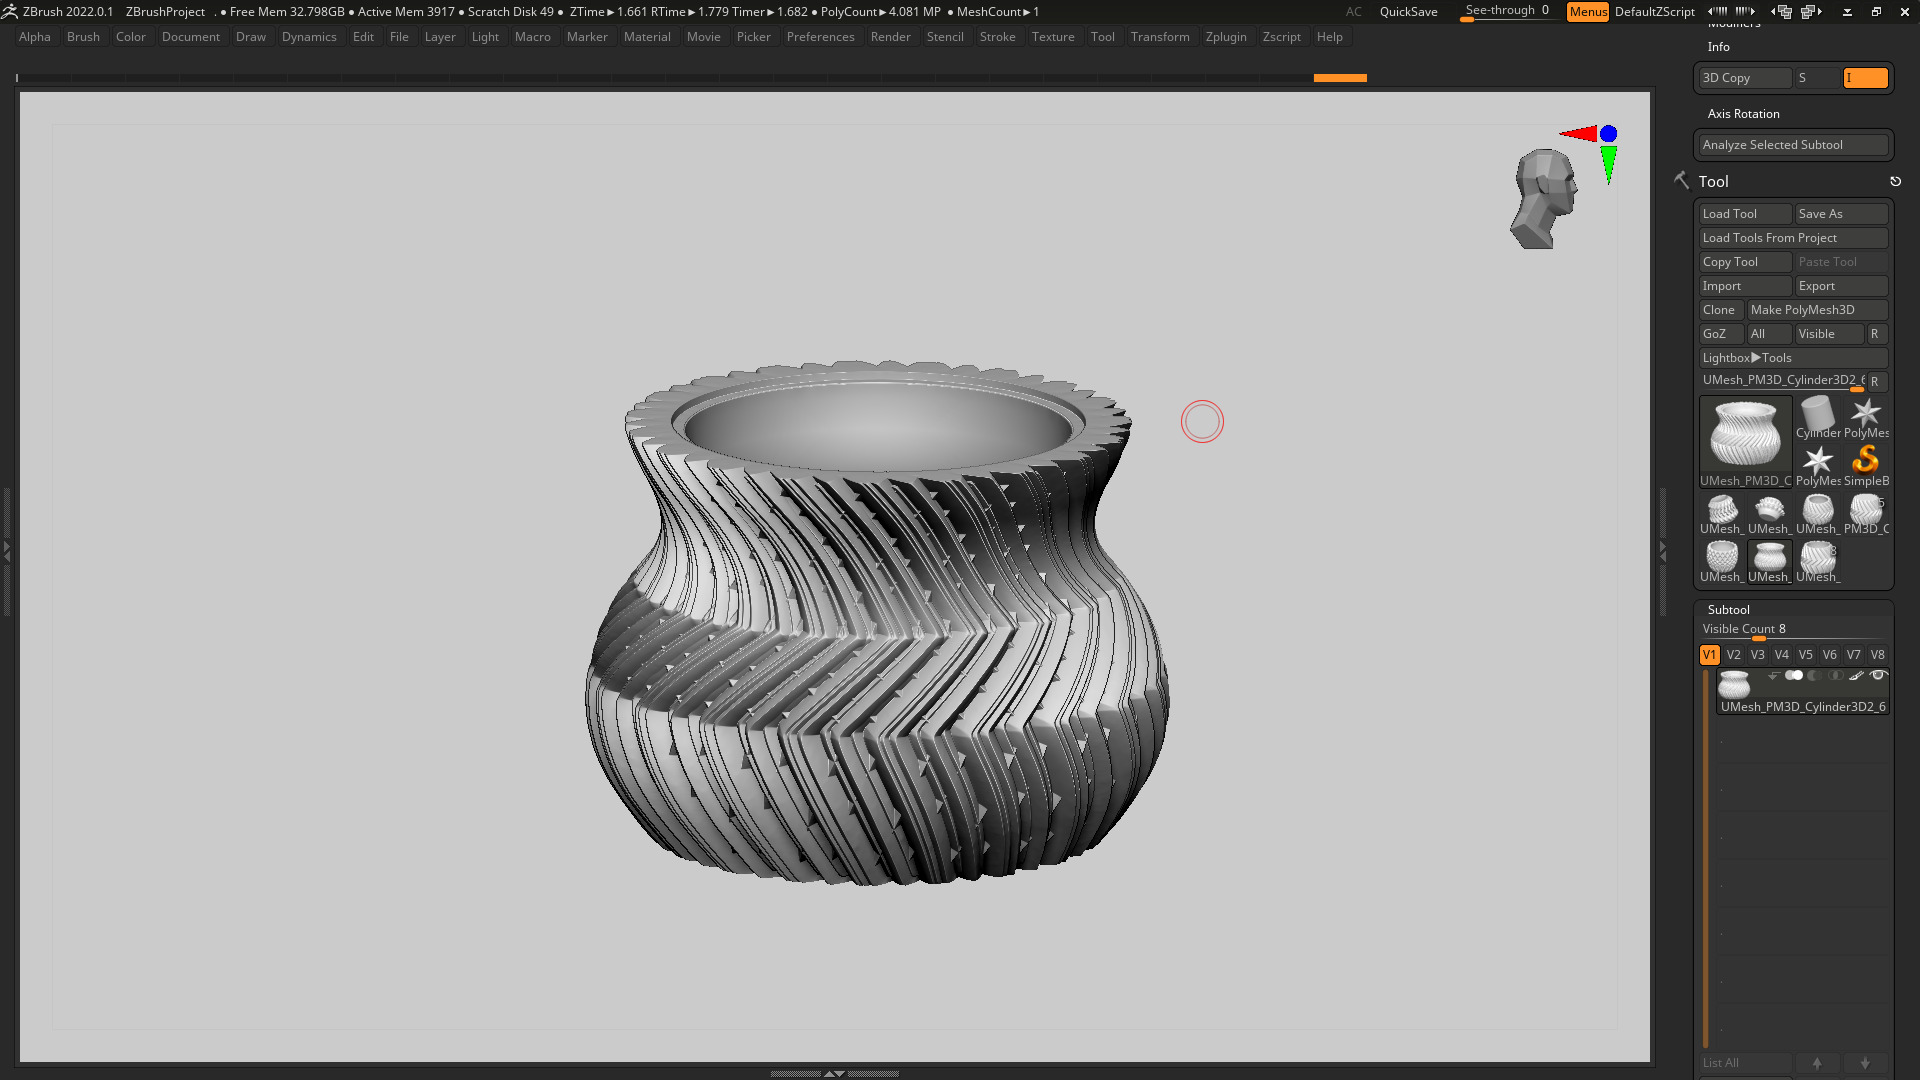Click the hammer icon at the Tool palette header
Screen dimensions: 1920x1080
(1681, 180)
